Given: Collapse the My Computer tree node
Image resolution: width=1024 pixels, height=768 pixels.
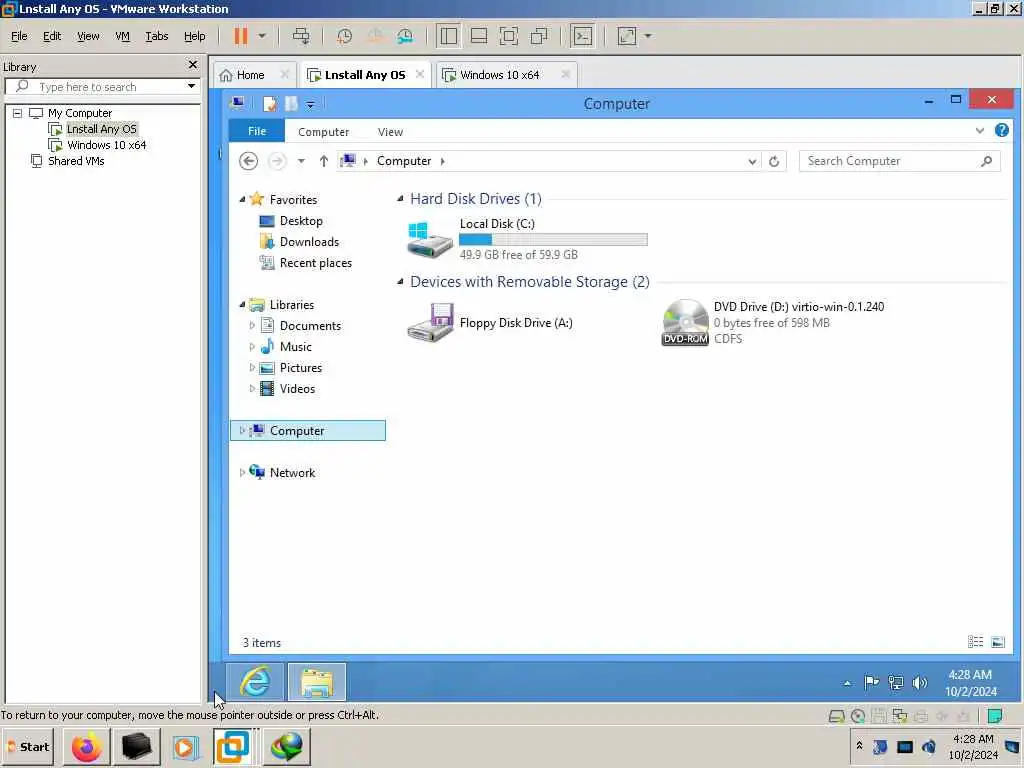Looking at the screenshot, I should (x=17, y=113).
